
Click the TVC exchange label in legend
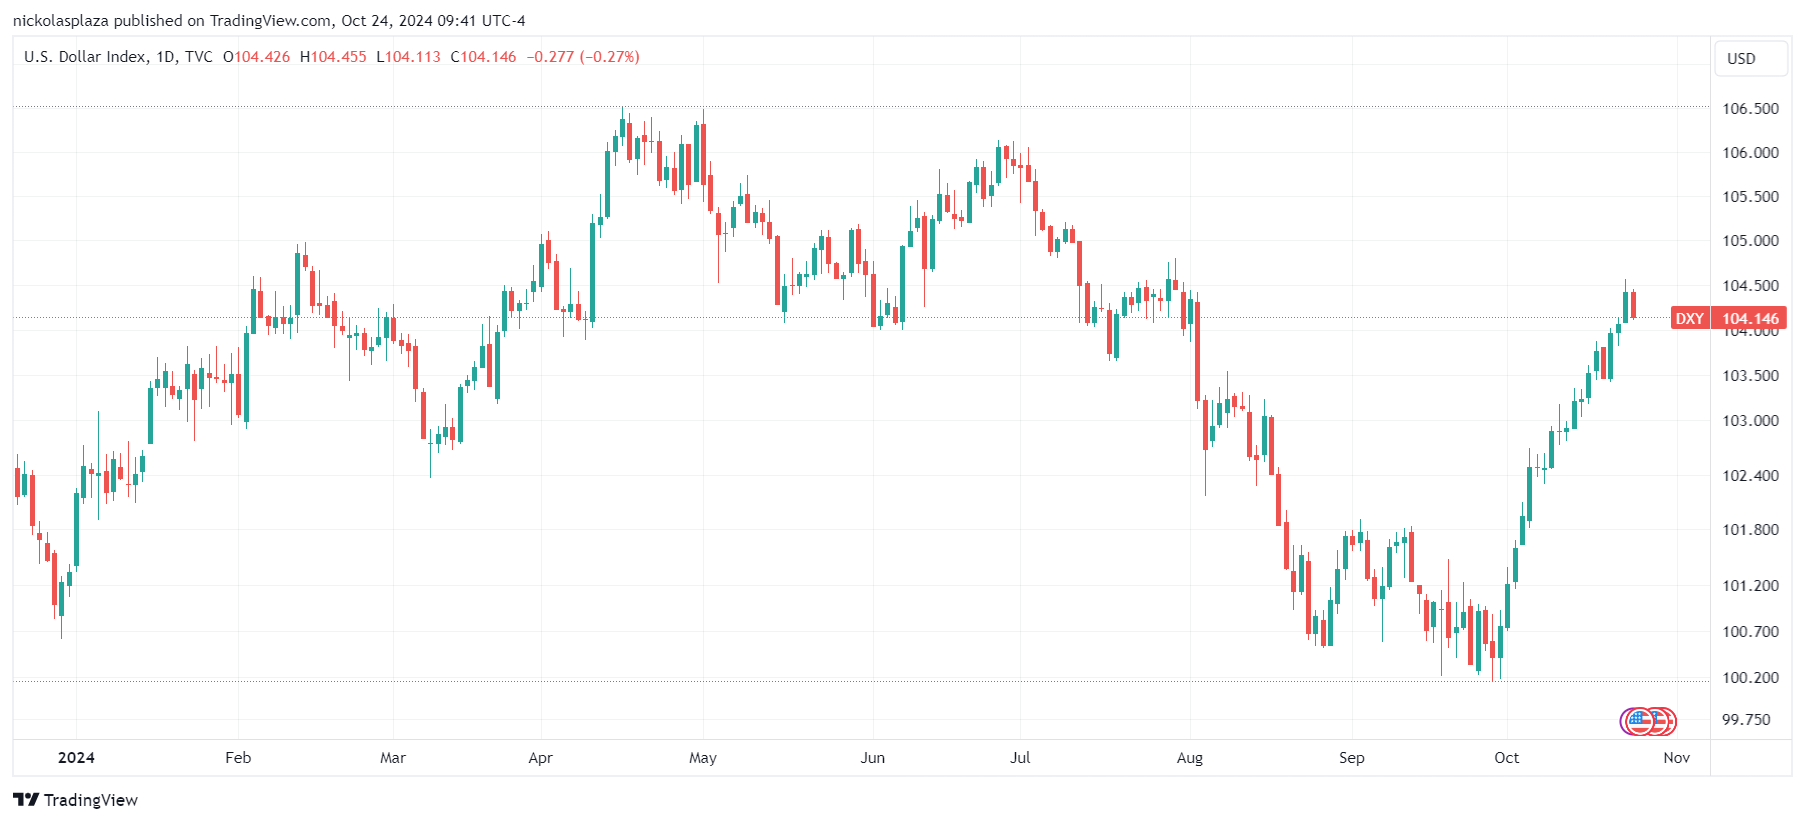point(199,57)
